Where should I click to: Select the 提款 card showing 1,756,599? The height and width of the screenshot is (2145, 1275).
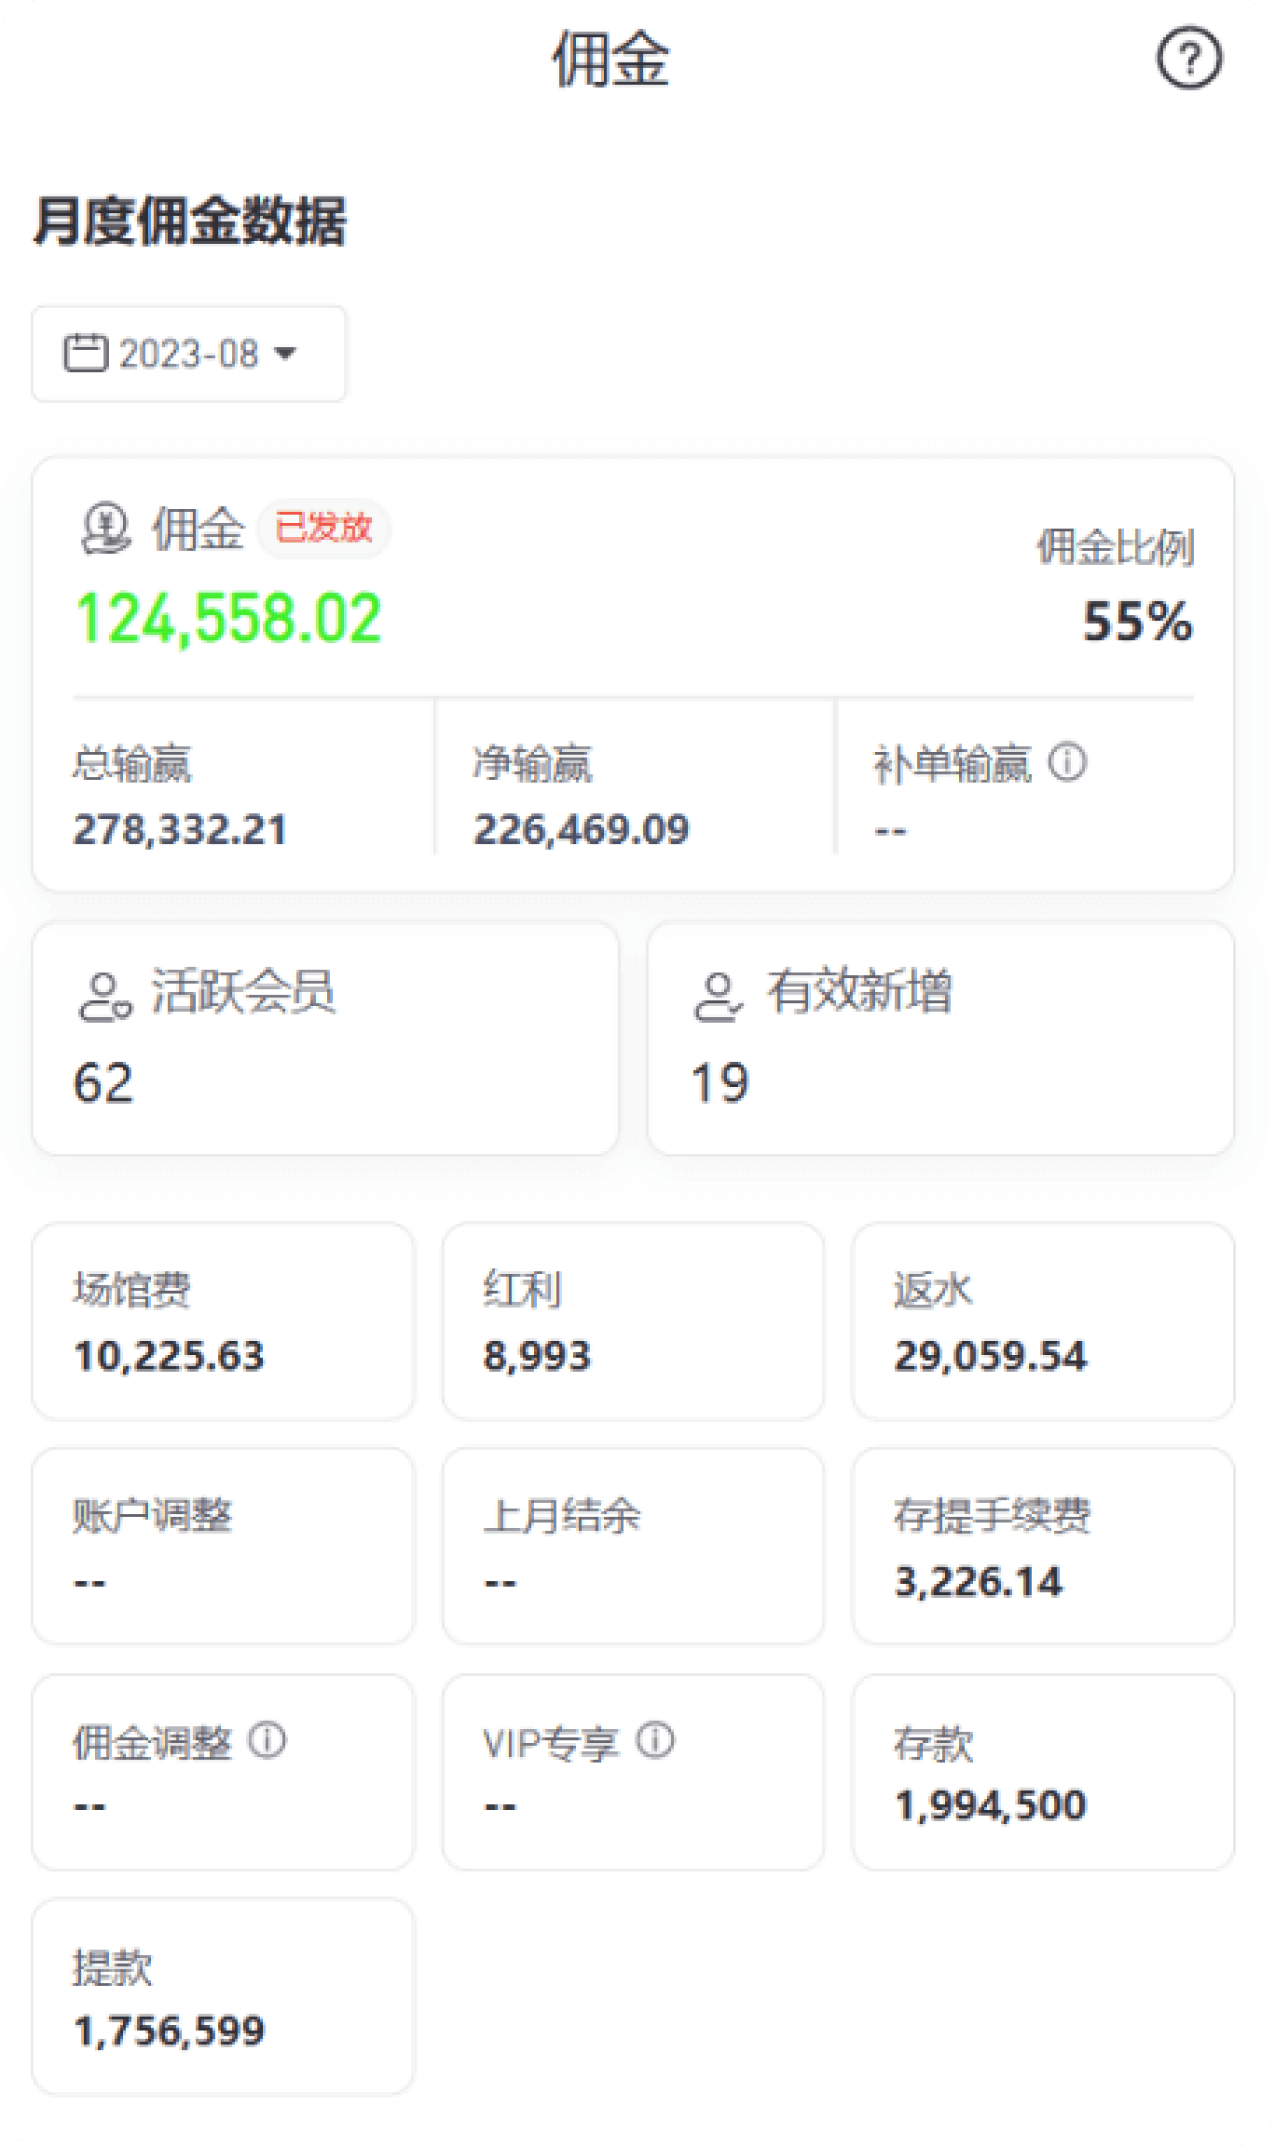[x=223, y=1996]
